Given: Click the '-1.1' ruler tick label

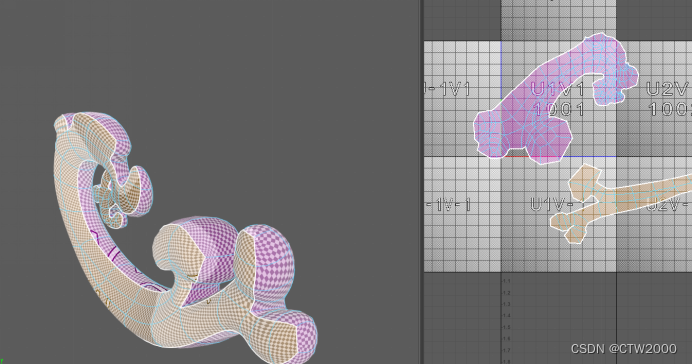Looking at the screenshot, I should 506,281.
